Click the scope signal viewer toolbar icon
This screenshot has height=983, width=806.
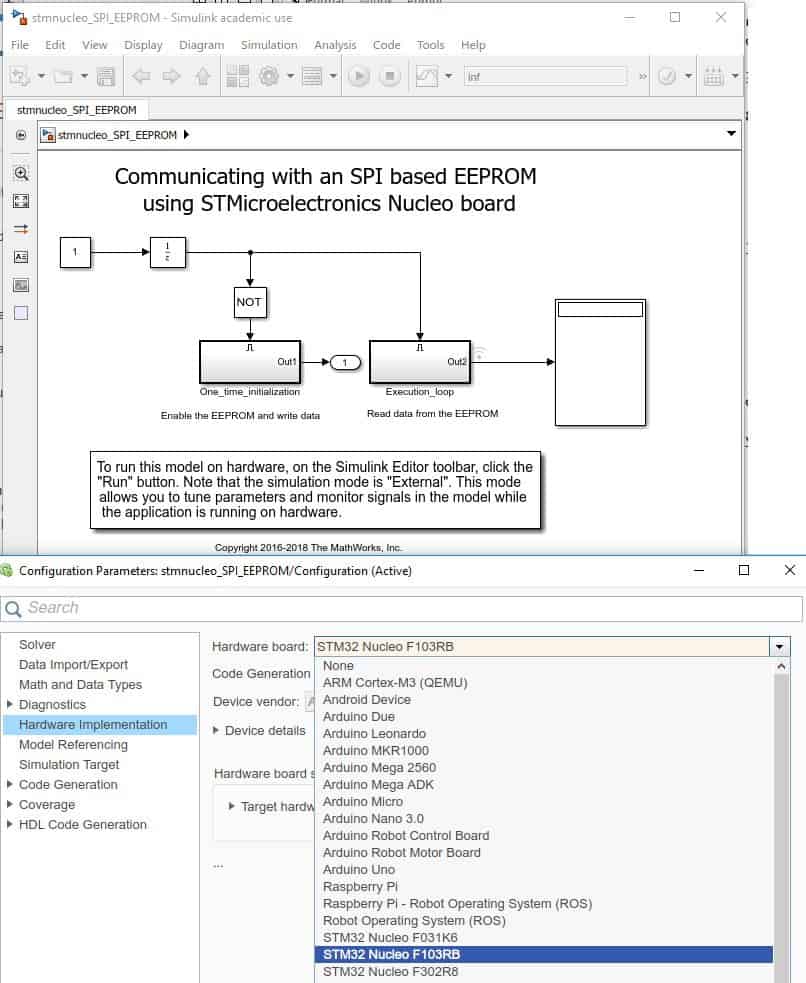[x=427, y=76]
